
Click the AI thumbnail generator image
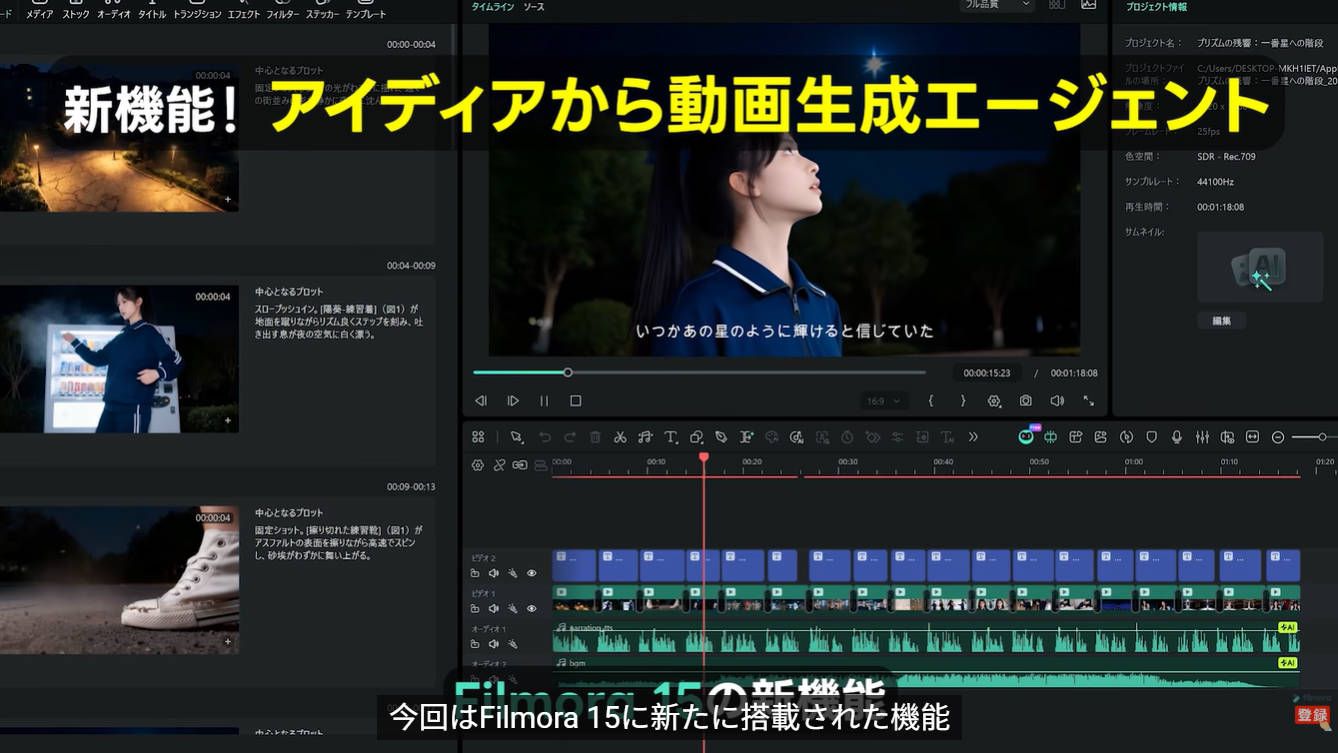pos(1260,267)
